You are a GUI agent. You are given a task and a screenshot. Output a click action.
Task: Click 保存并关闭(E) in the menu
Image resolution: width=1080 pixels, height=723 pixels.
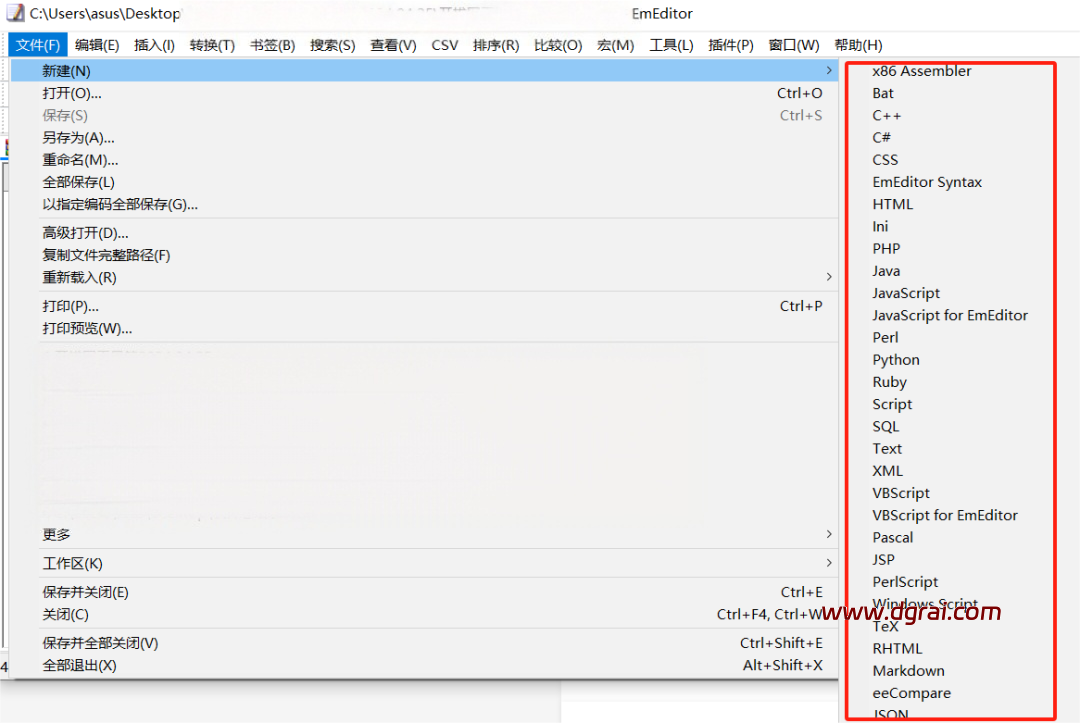(85, 592)
